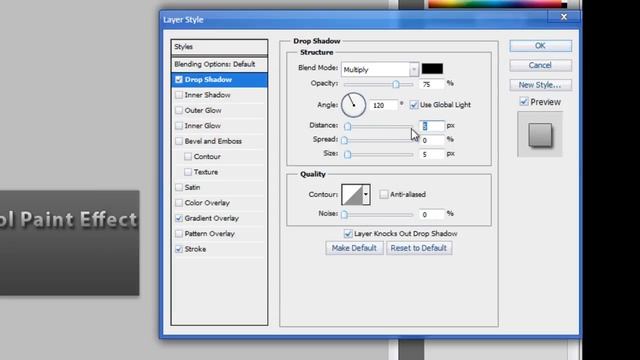Viewport: 640px width, 360px height.
Task: Select the Satin row label
Action: pyautogui.click(x=192, y=187)
